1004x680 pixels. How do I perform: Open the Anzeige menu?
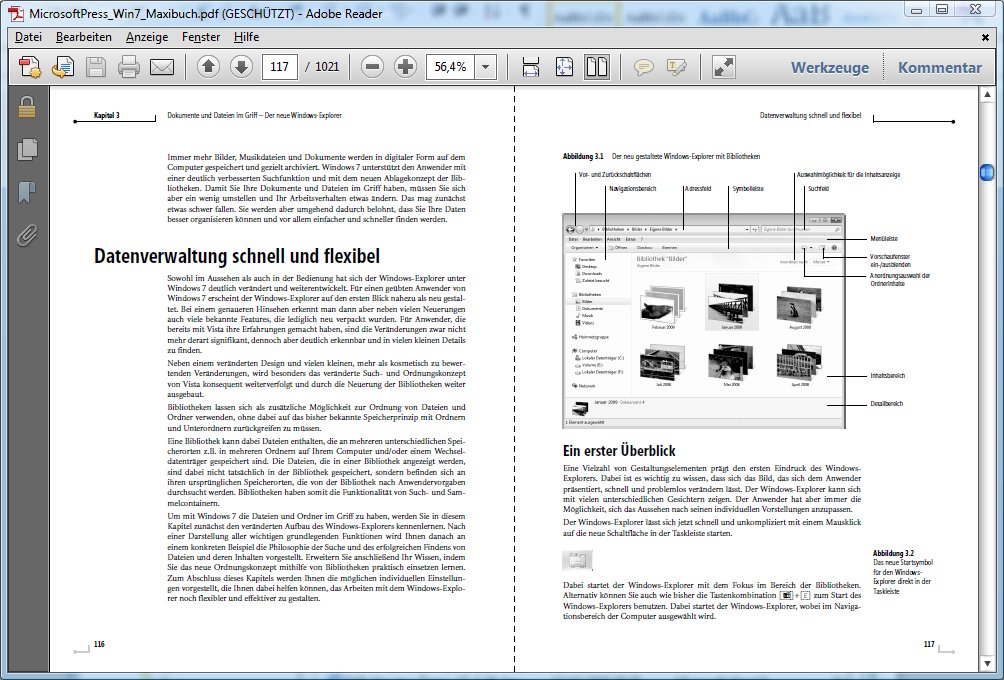point(146,37)
